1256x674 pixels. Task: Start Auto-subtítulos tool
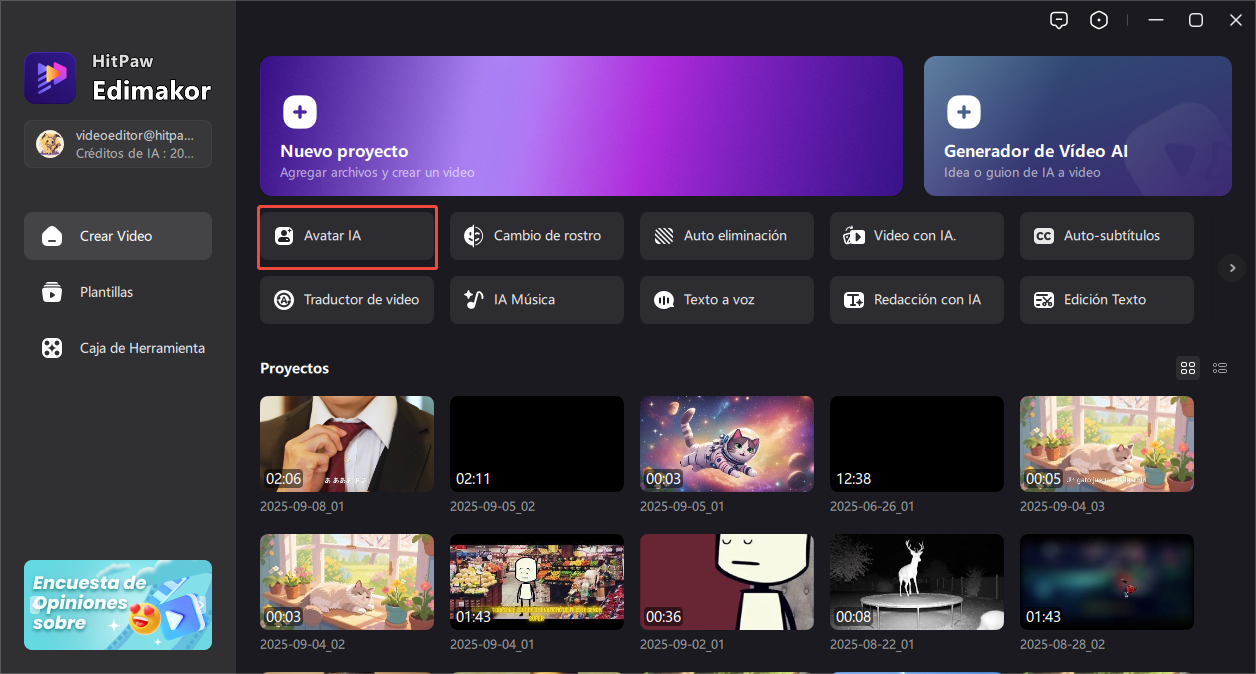pos(1106,236)
